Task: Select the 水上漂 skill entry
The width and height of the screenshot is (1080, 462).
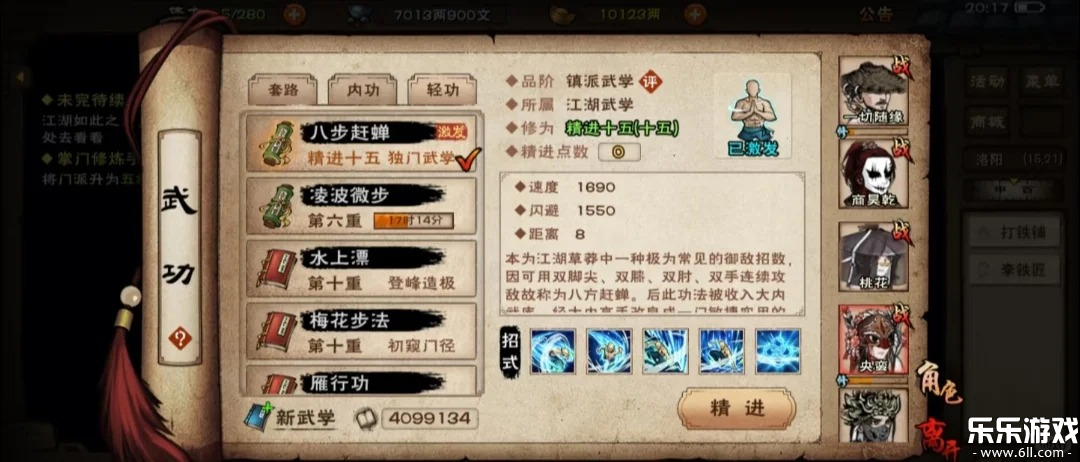Action: (x=361, y=269)
